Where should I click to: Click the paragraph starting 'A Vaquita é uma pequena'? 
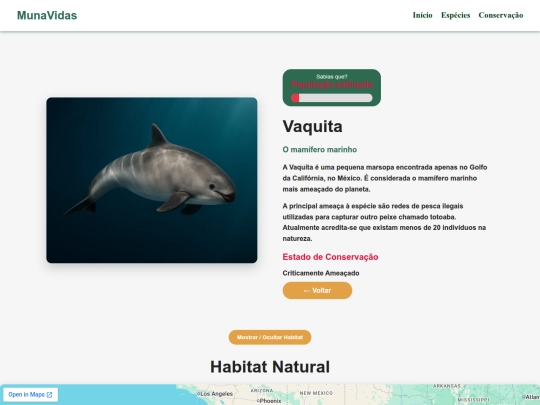(385, 178)
